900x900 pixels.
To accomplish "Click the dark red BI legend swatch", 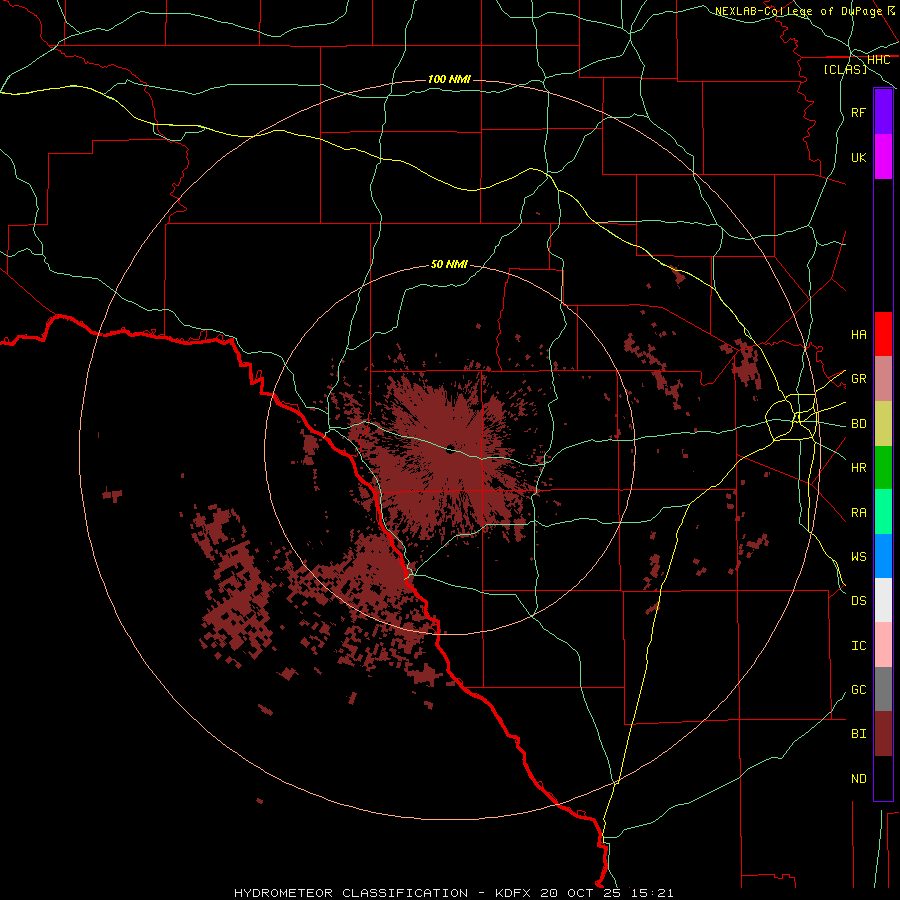I will click(883, 734).
